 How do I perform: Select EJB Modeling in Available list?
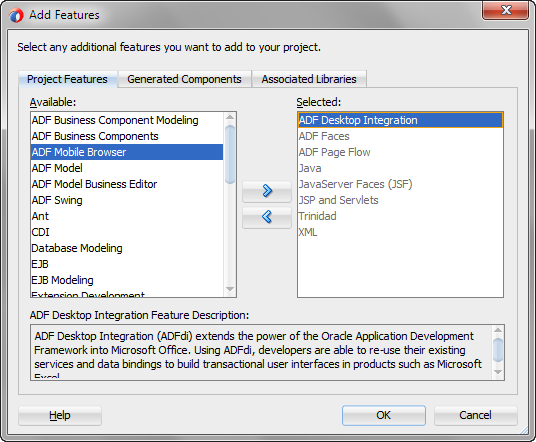(127, 280)
